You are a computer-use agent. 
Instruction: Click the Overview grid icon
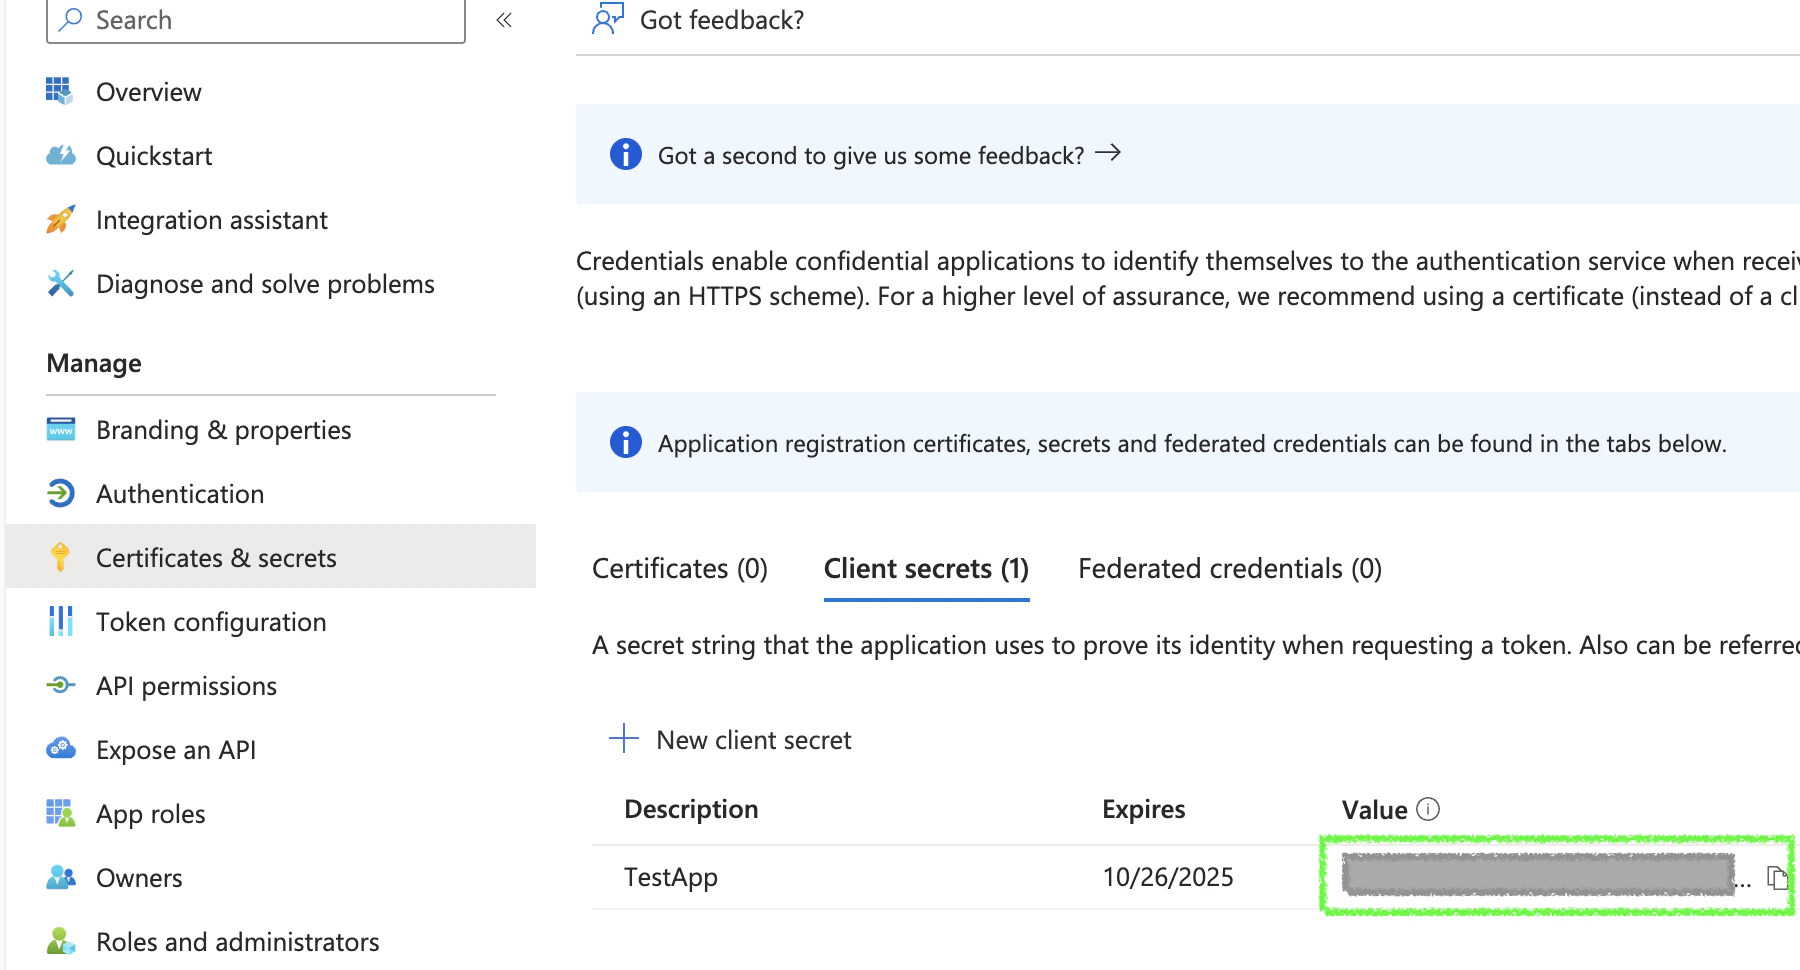(x=60, y=91)
